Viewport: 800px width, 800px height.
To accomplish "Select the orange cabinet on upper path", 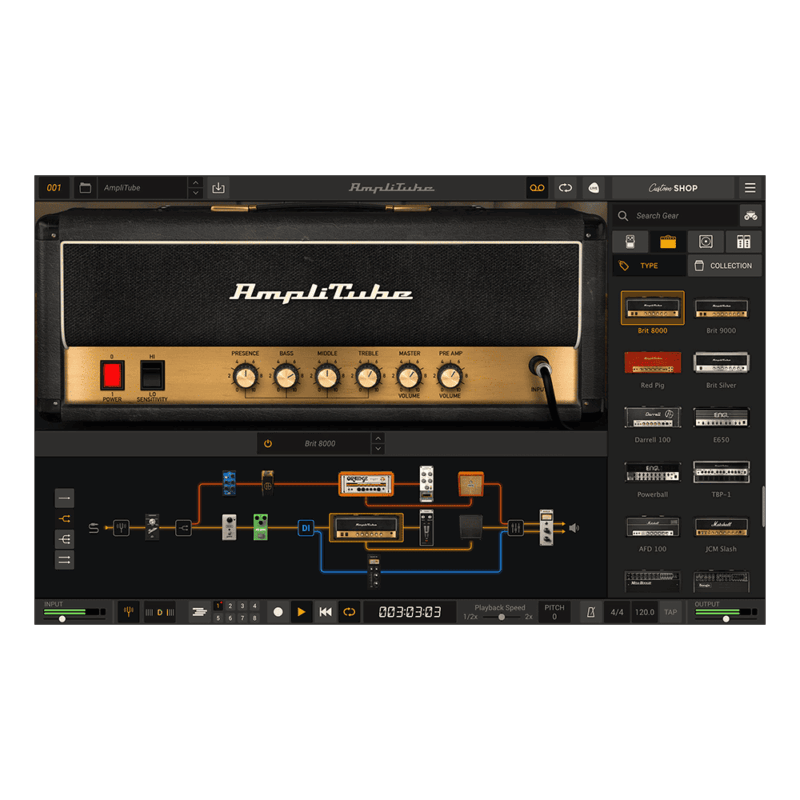I will (x=470, y=484).
